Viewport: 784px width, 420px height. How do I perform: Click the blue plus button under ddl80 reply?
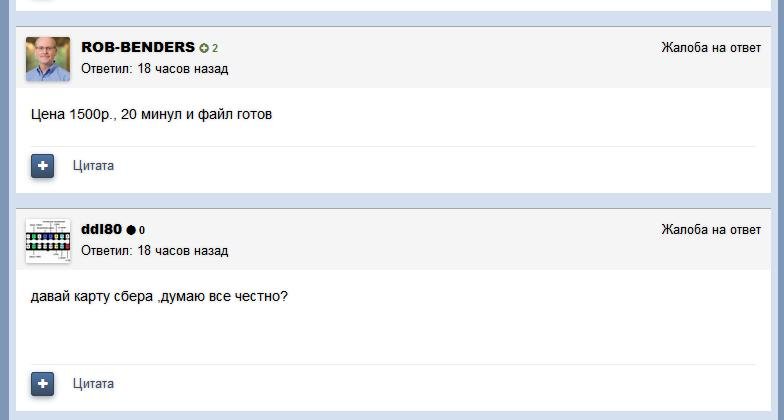(x=42, y=384)
